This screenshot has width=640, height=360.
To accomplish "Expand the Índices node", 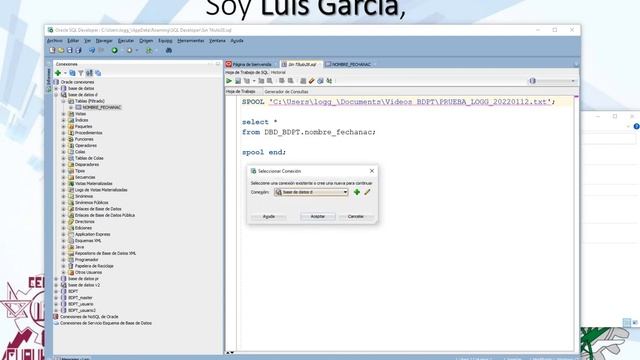I will [64, 120].
